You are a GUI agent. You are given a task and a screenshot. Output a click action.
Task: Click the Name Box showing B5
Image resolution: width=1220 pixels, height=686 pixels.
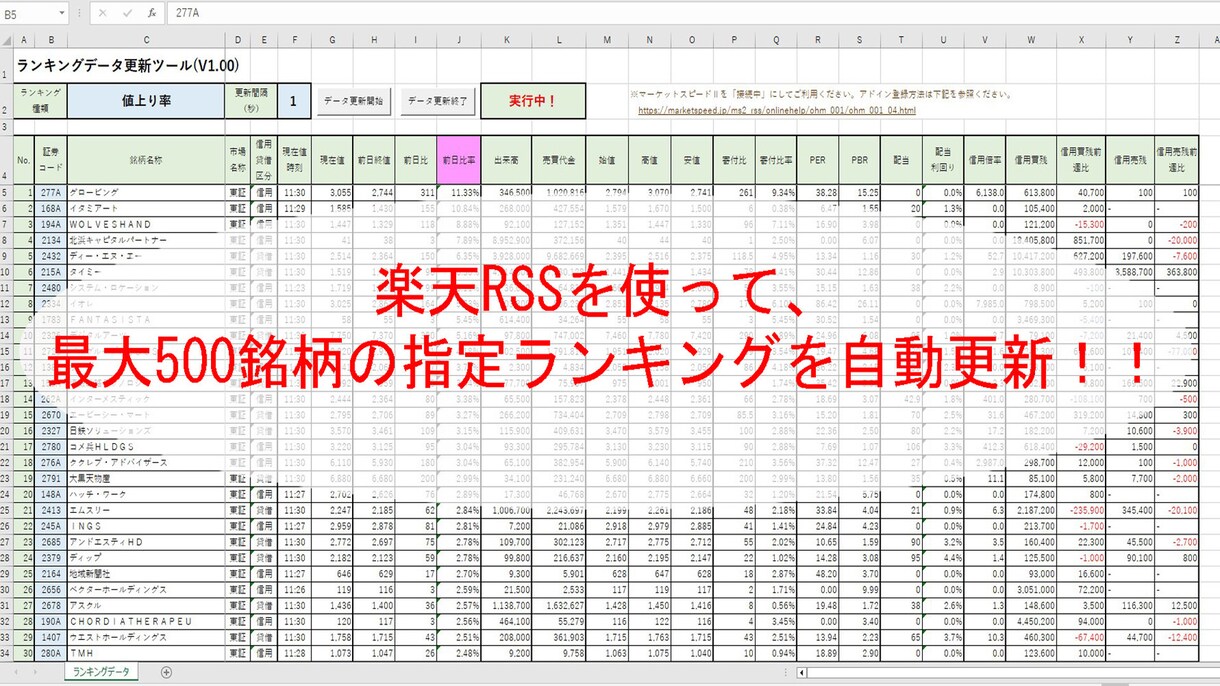click(x=29, y=13)
